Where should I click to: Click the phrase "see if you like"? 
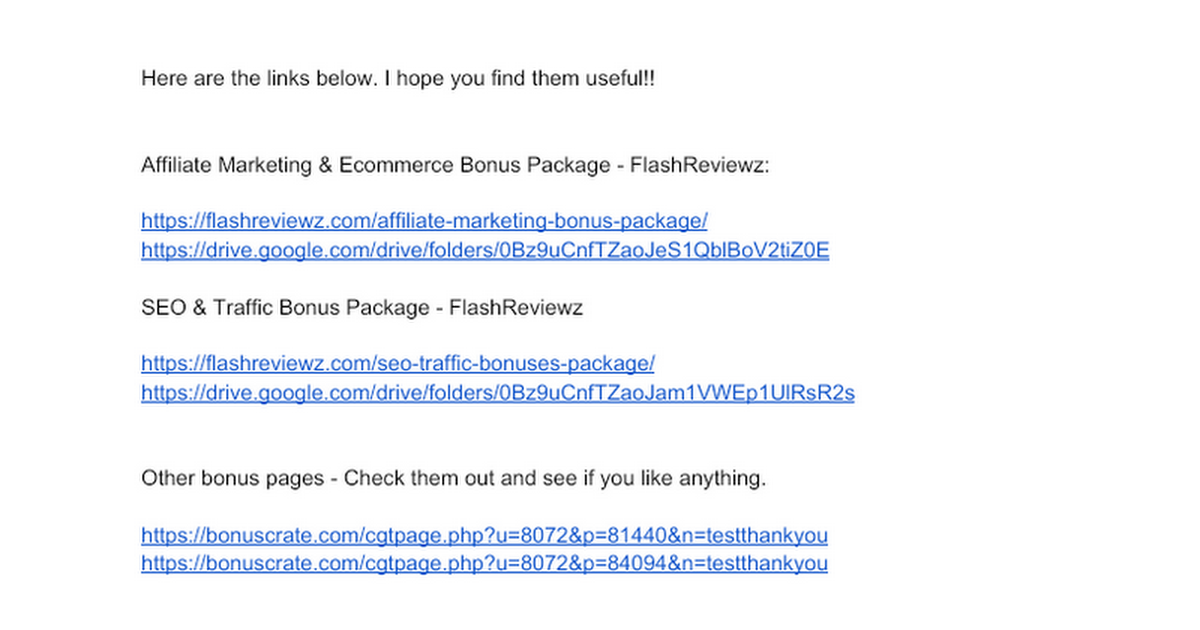[x=607, y=479]
